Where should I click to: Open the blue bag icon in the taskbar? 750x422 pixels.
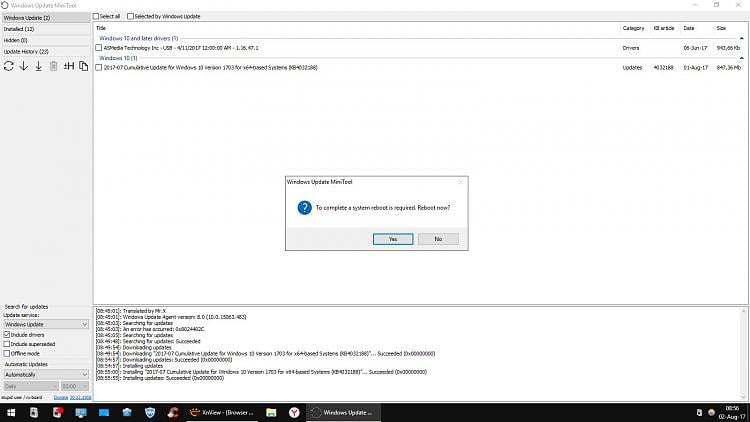pyautogui.click(x=127, y=412)
